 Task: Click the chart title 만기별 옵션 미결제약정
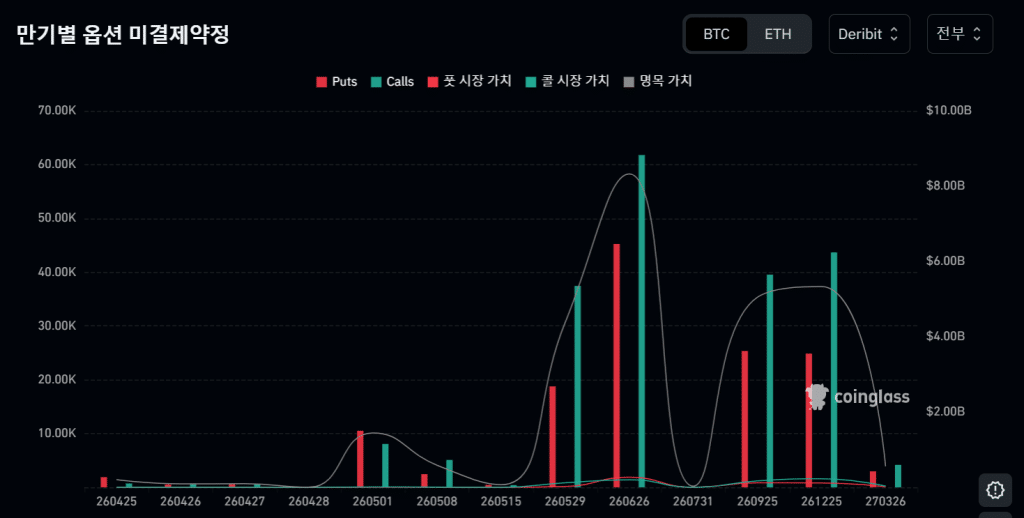[x=123, y=35]
